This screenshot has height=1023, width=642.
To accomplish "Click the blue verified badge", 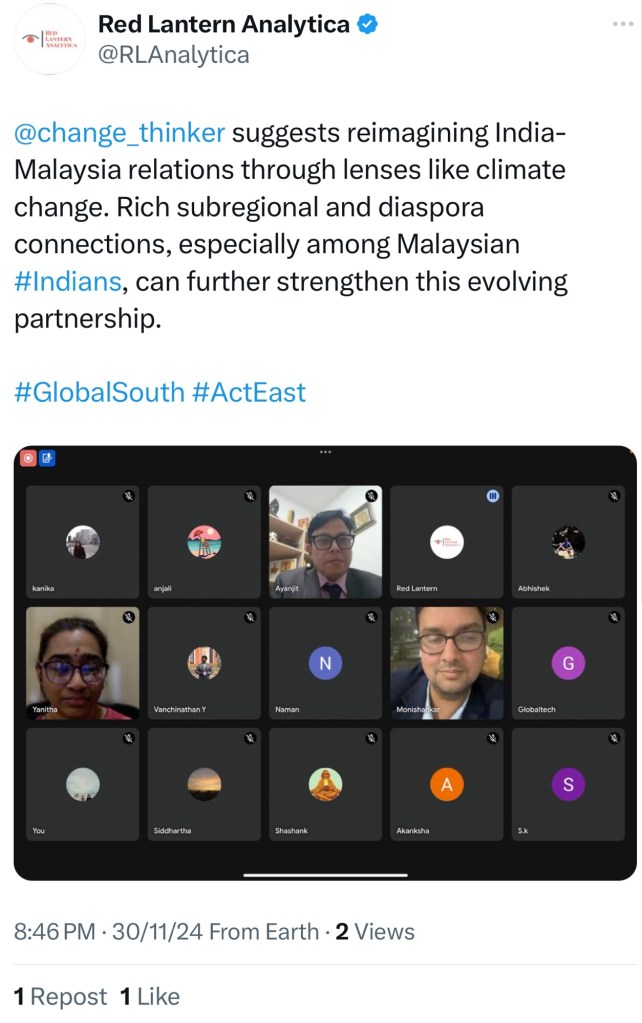I will [x=367, y=25].
